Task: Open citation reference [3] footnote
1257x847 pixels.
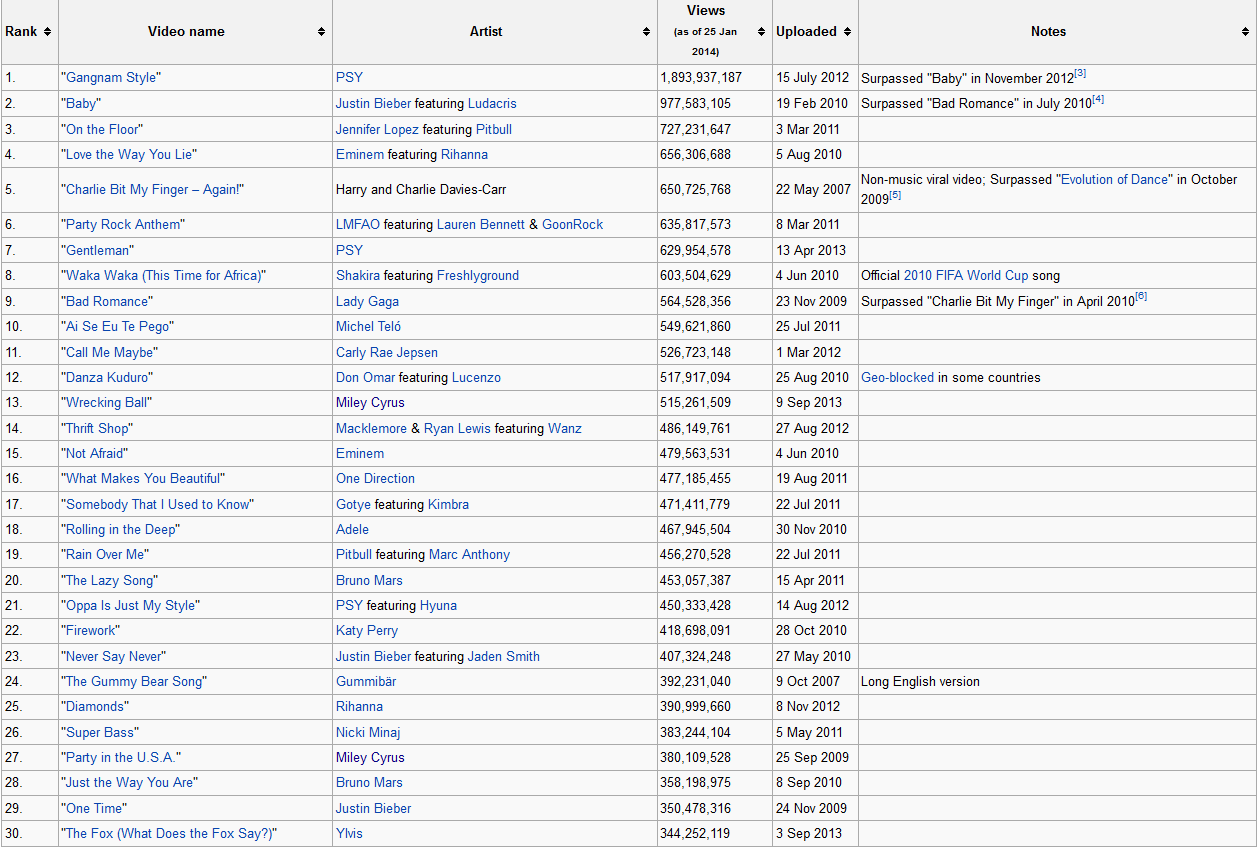Action: pyautogui.click(x=1080, y=73)
